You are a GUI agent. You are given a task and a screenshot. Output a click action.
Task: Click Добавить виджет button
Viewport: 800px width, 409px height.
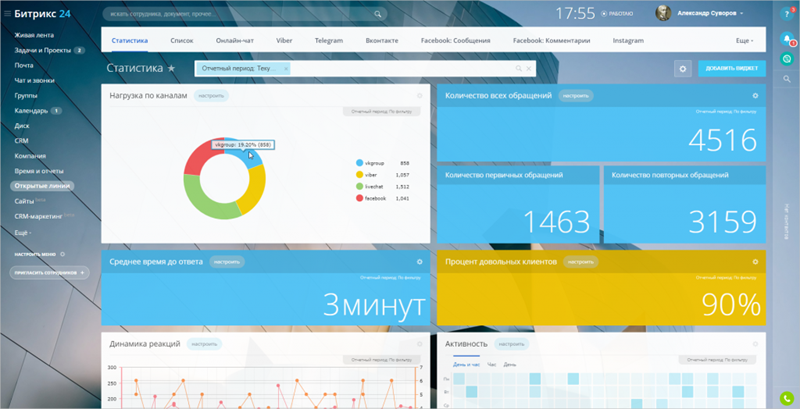pos(732,68)
